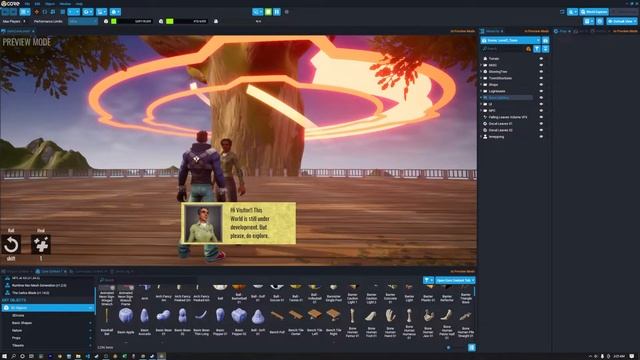Open Task View in the Windows taskbar
The height and width of the screenshot is (360, 640).
tap(31, 356)
